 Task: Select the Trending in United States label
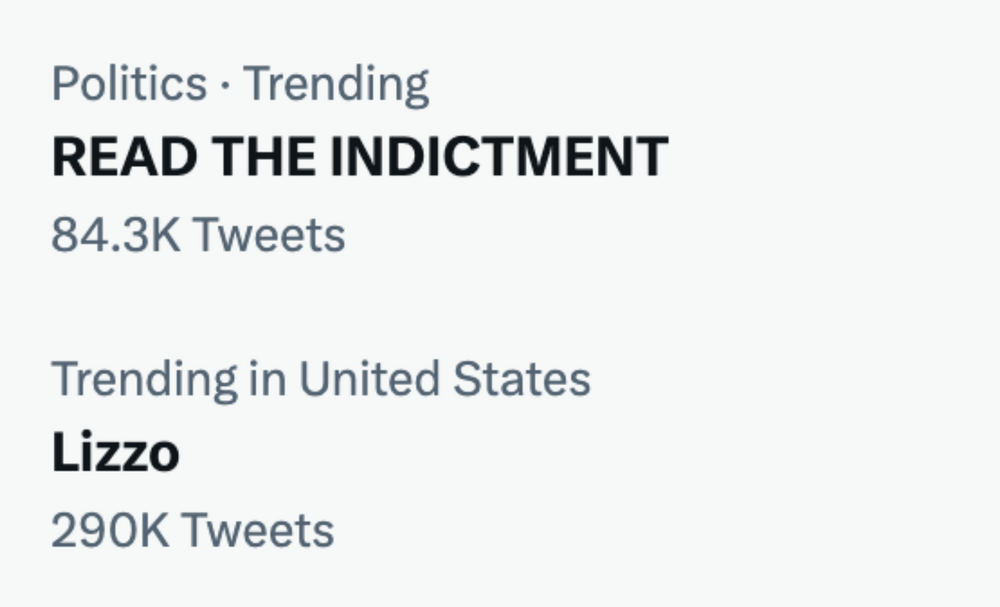(x=320, y=379)
